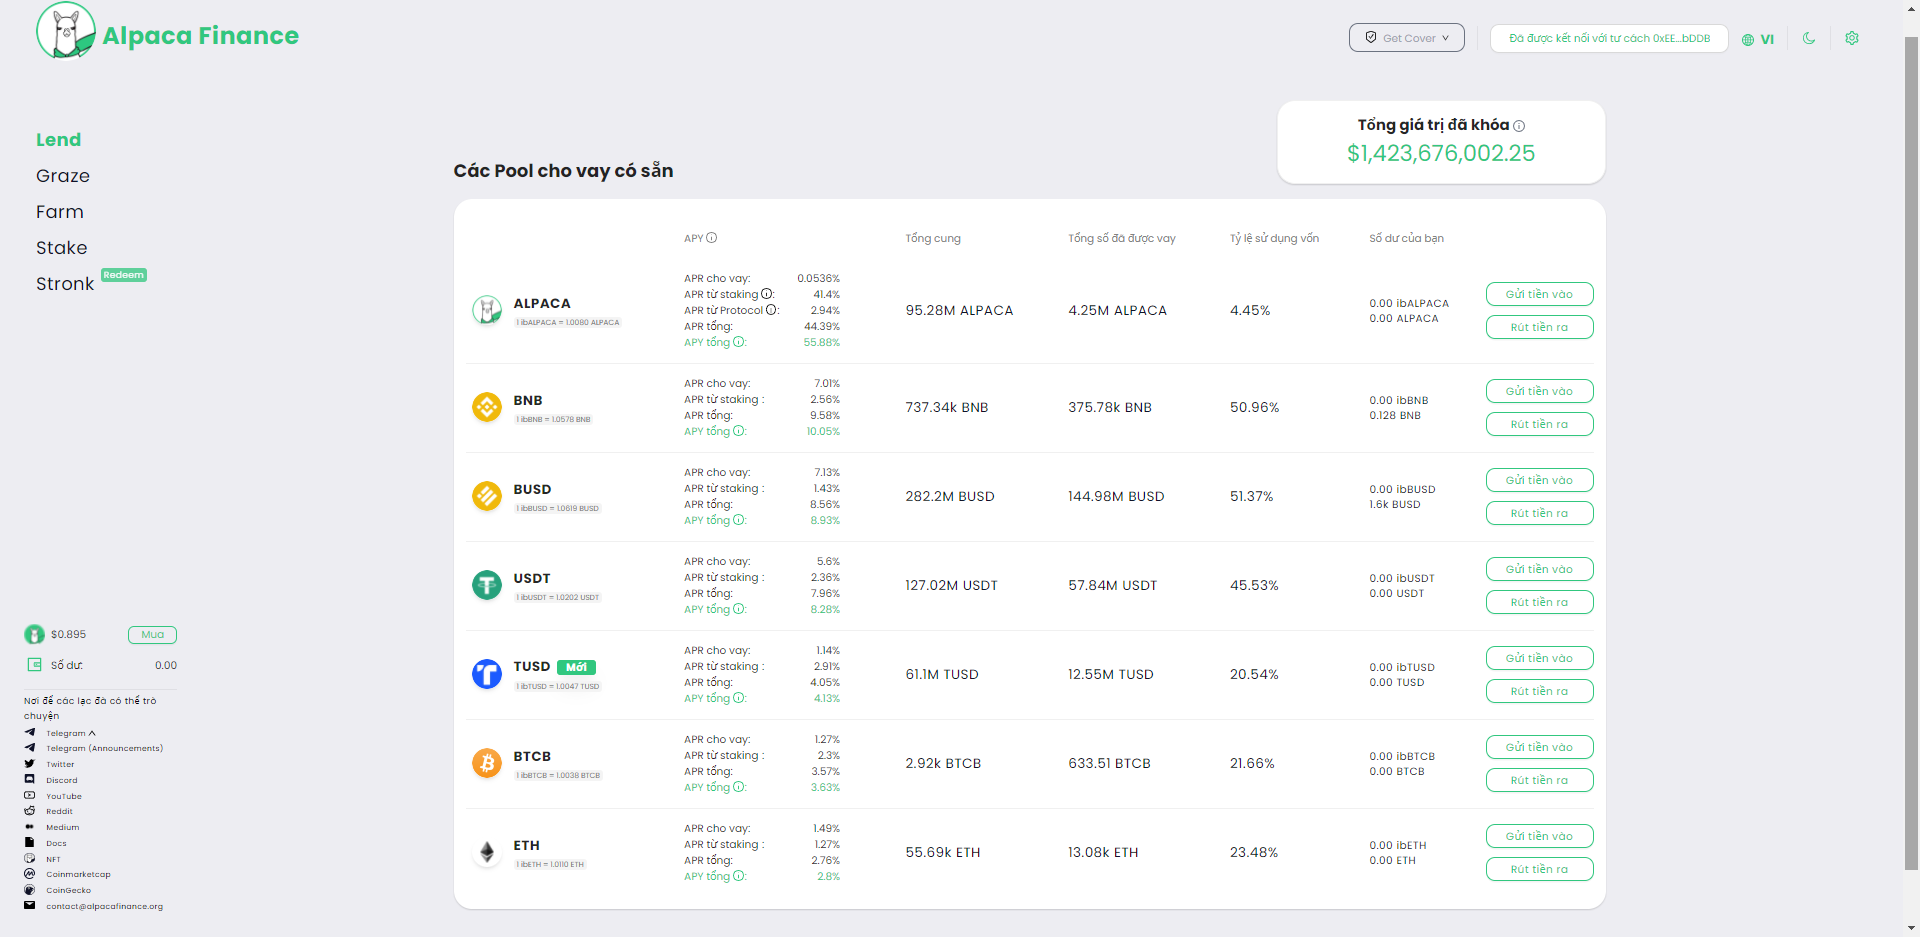Click the Redeem badge next to Stronk
This screenshot has height=937, width=1920.
tap(124, 275)
